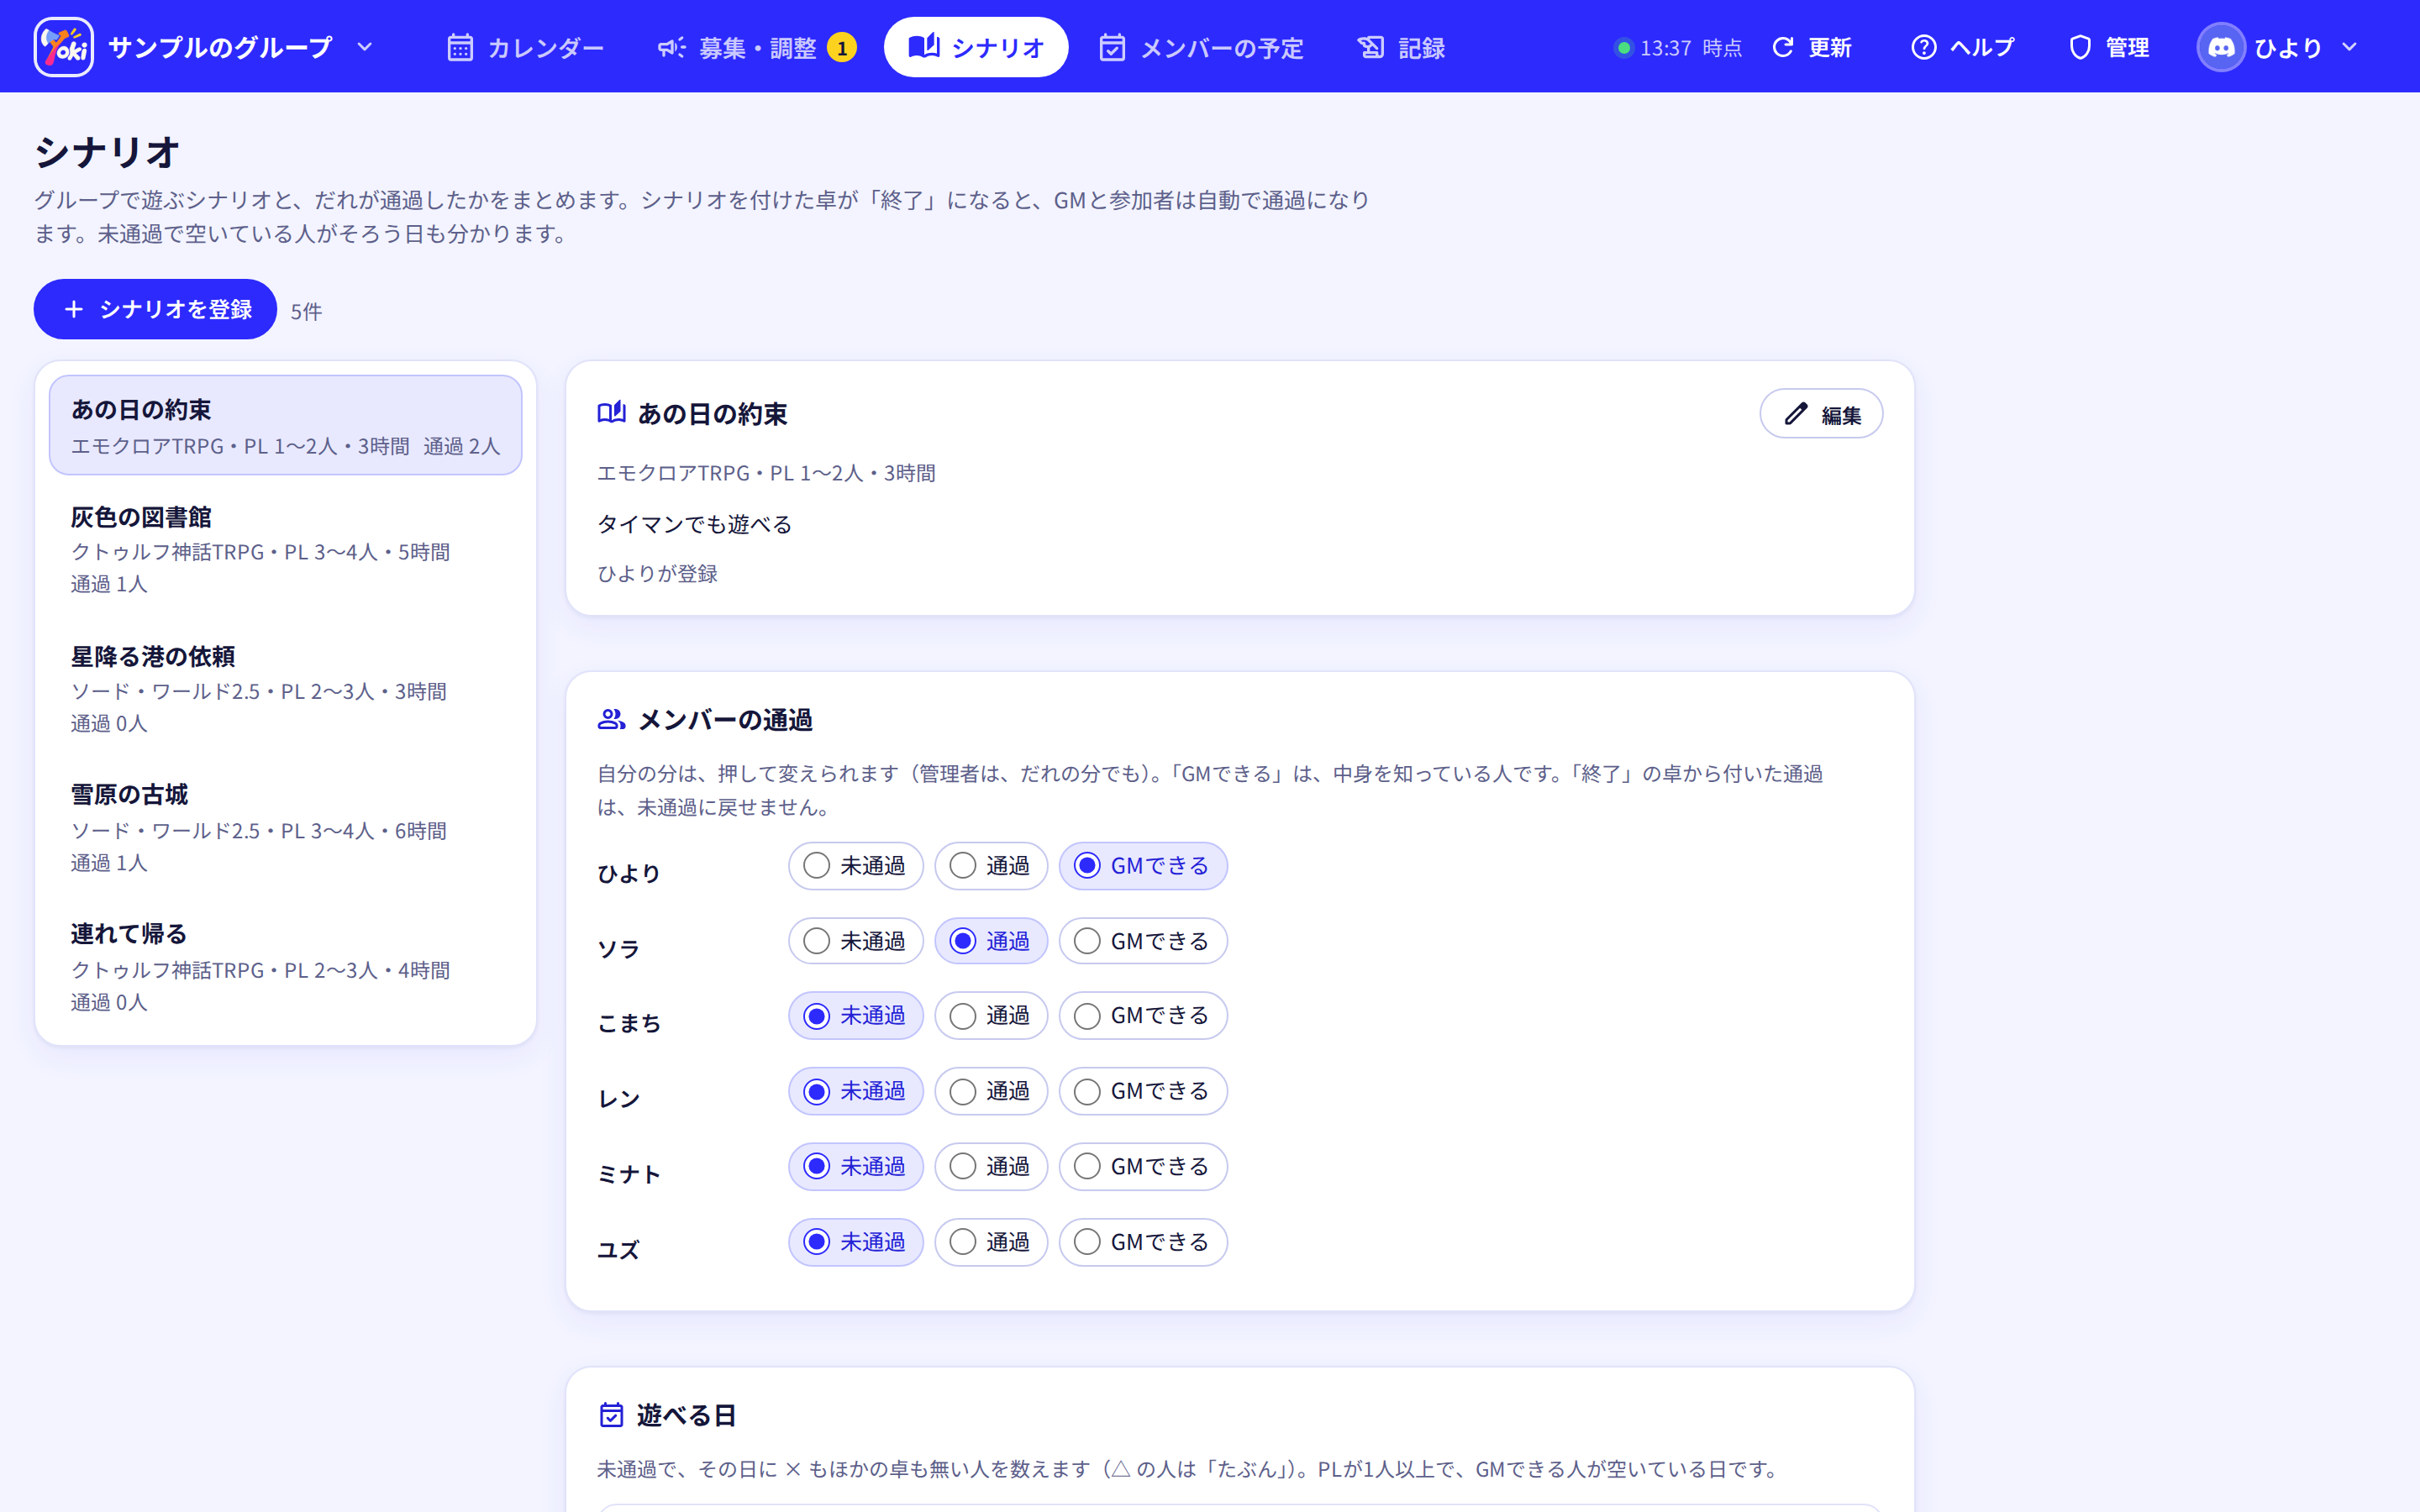Click the 更新 label to reload data
Viewport: 2420px width, 1512px height.
(1830, 47)
